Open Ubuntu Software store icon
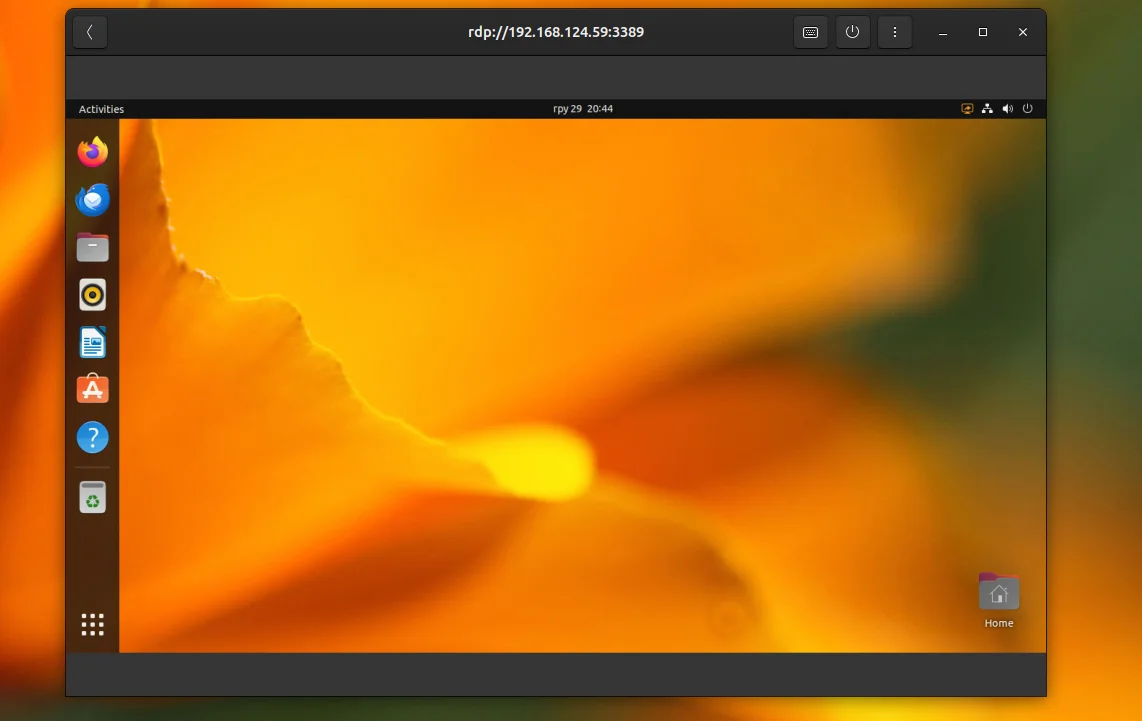Screen dimensions: 1142x721 (92, 390)
